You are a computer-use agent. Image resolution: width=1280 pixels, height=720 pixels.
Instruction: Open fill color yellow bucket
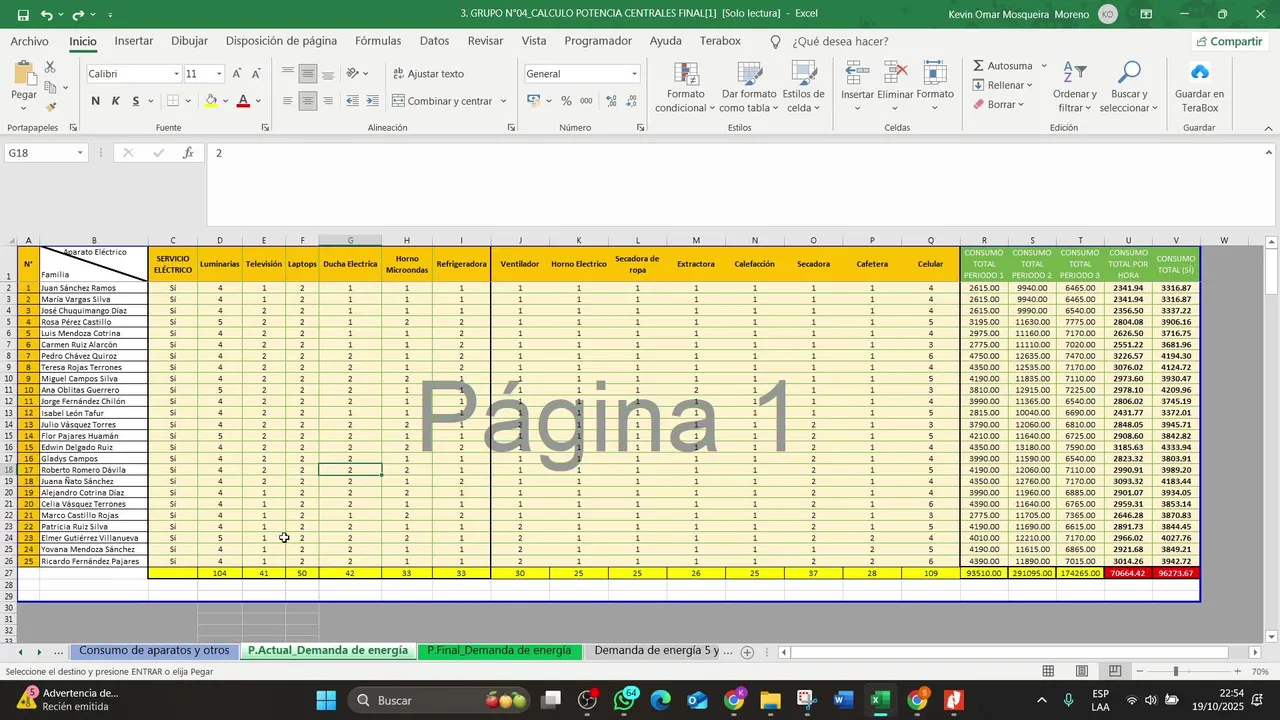click(x=210, y=101)
